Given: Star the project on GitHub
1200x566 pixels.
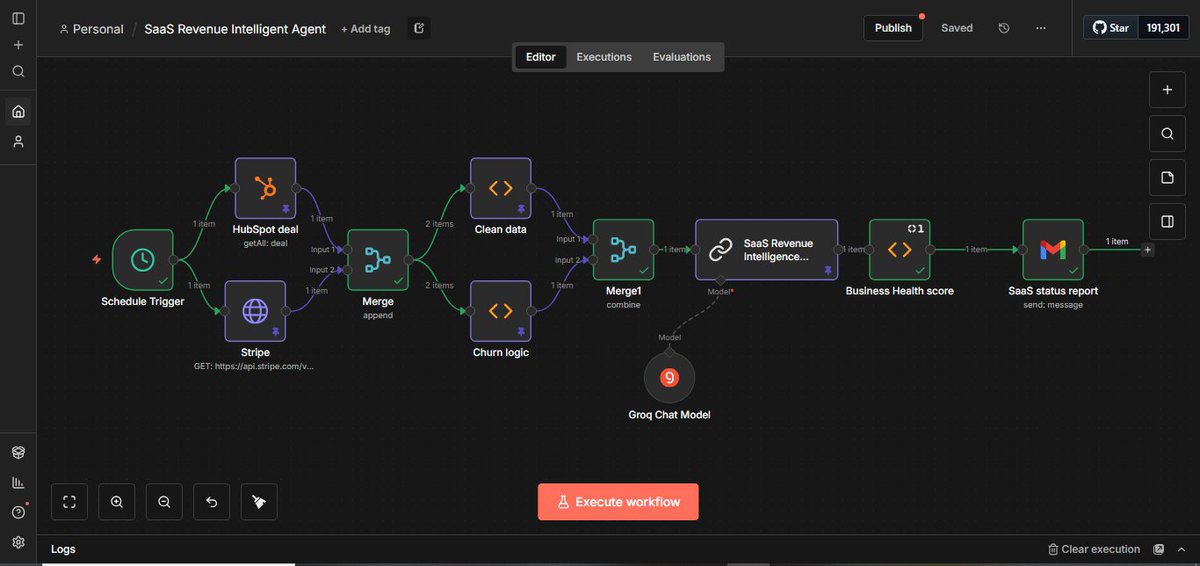Looking at the screenshot, I should pos(1110,28).
